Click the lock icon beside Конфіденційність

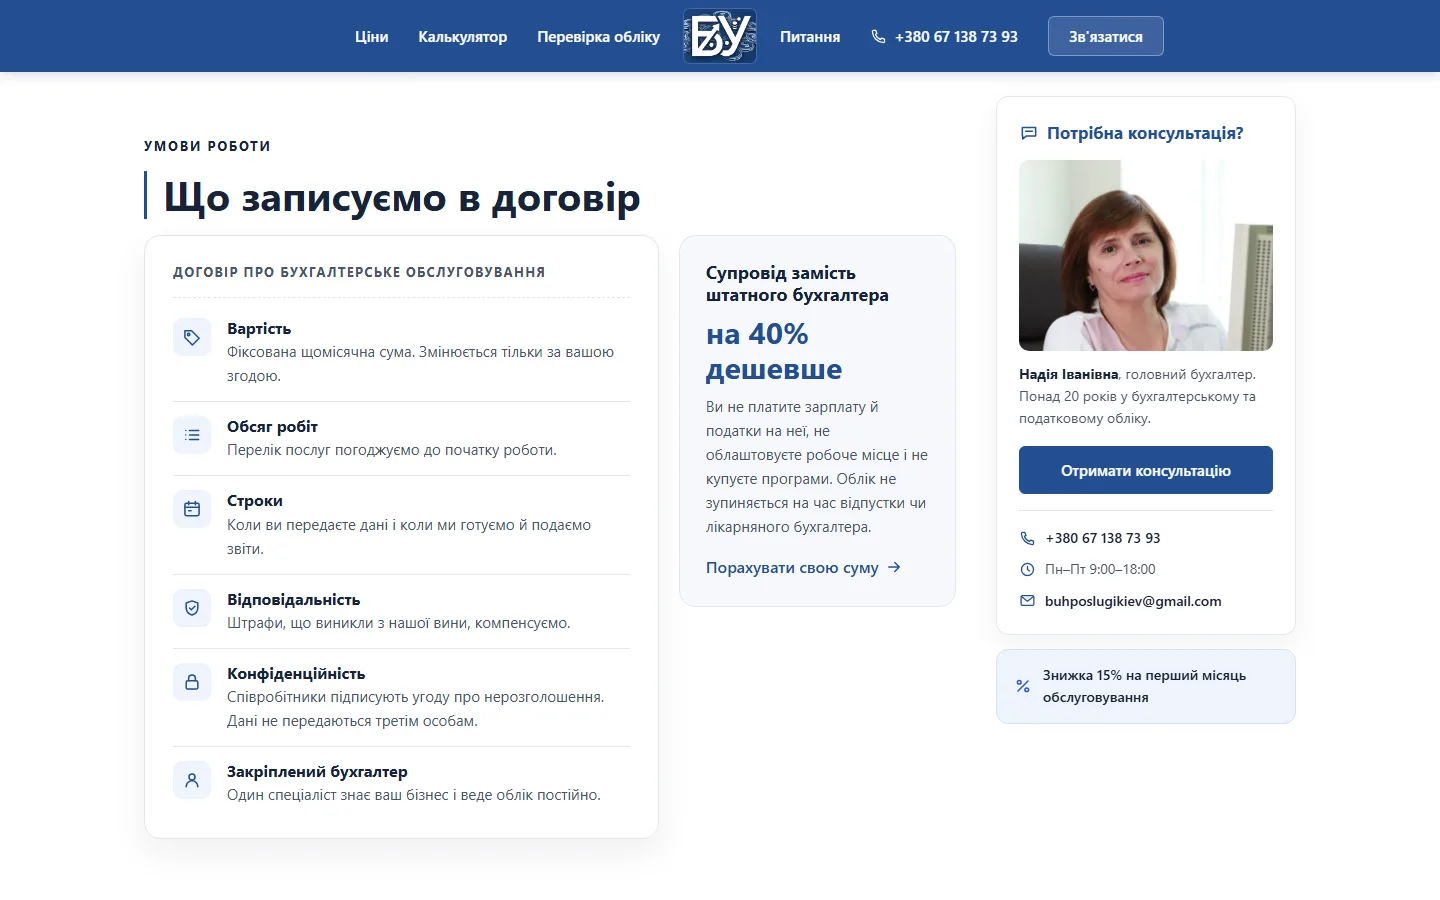(192, 682)
